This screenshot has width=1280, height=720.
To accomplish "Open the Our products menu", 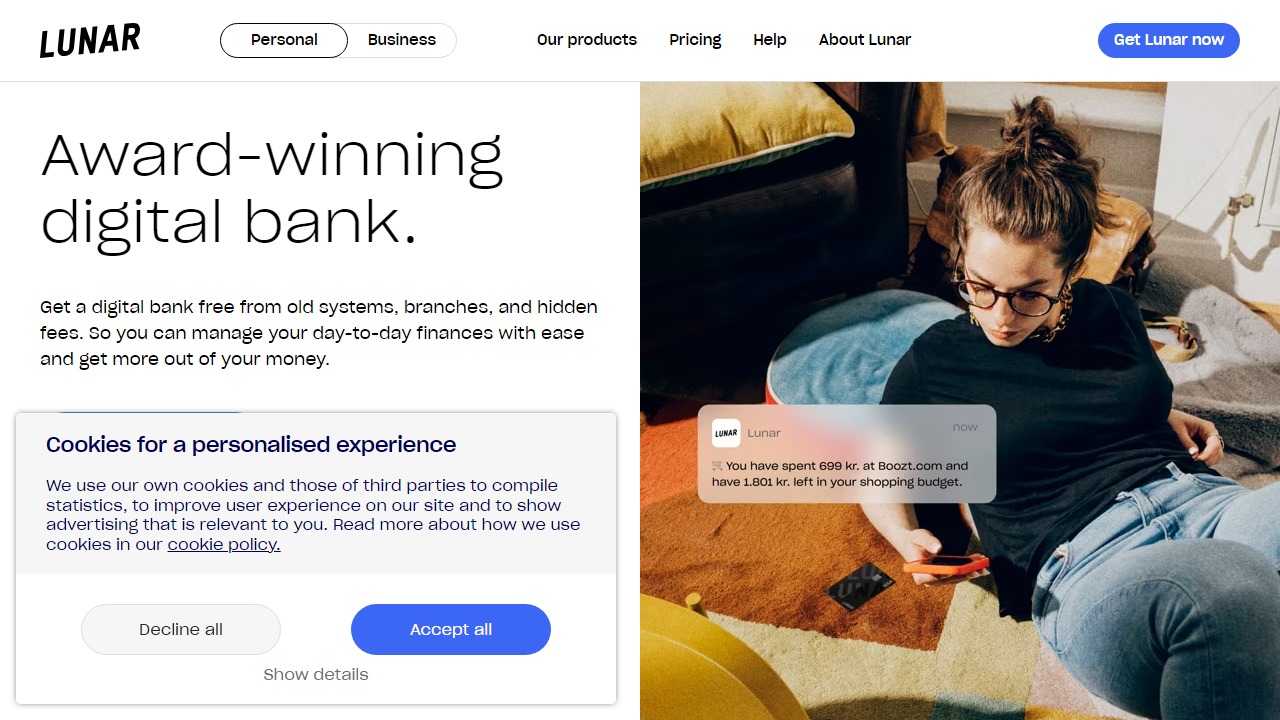I will [x=586, y=40].
